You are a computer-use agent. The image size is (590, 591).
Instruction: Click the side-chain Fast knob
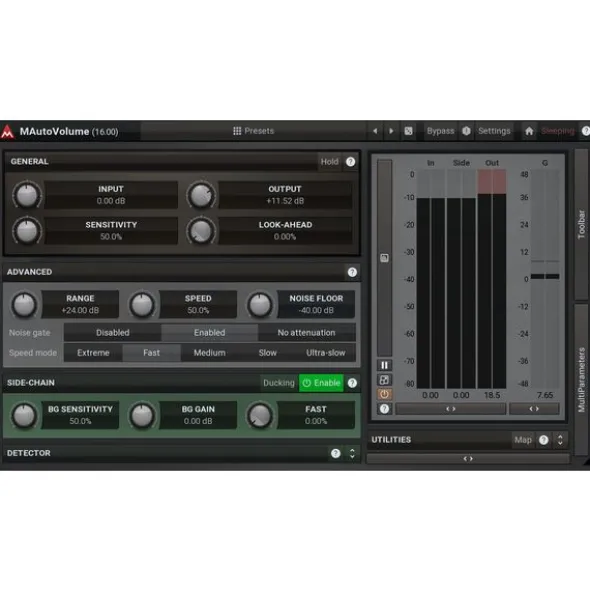tap(260, 415)
